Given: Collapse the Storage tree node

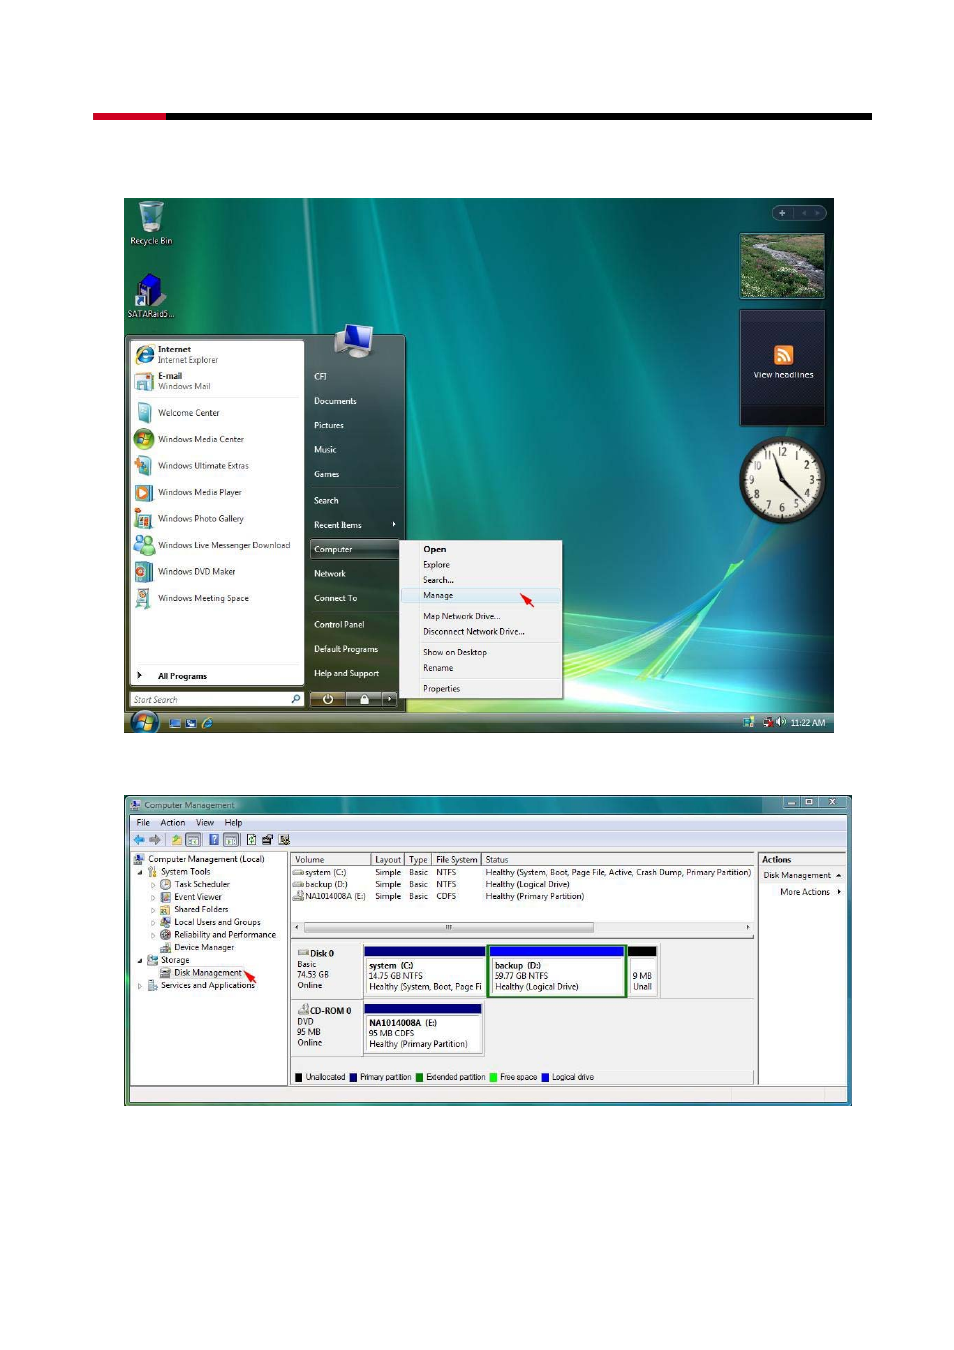Looking at the screenshot, I should 139,960.
